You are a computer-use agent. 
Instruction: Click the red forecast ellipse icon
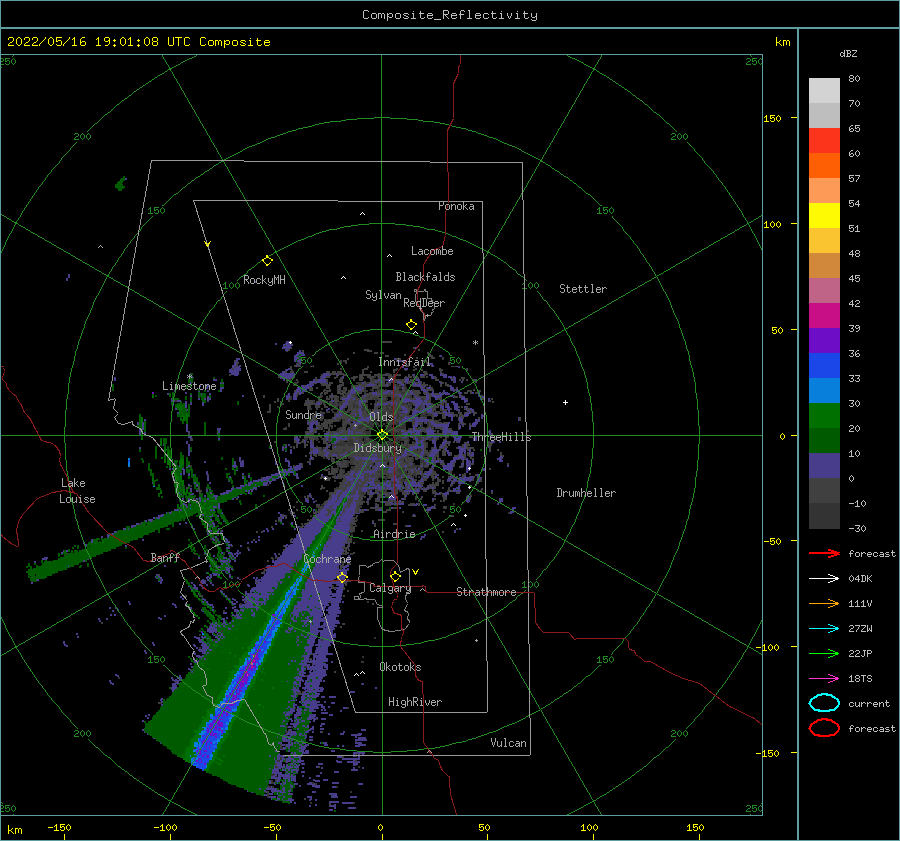(824, 728)
